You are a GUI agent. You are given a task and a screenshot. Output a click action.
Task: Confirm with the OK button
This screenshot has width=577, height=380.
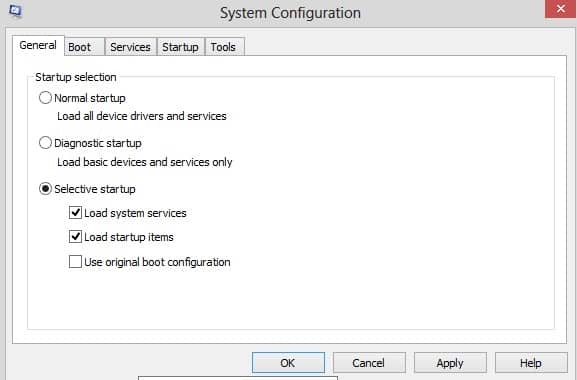pos(288,363)
